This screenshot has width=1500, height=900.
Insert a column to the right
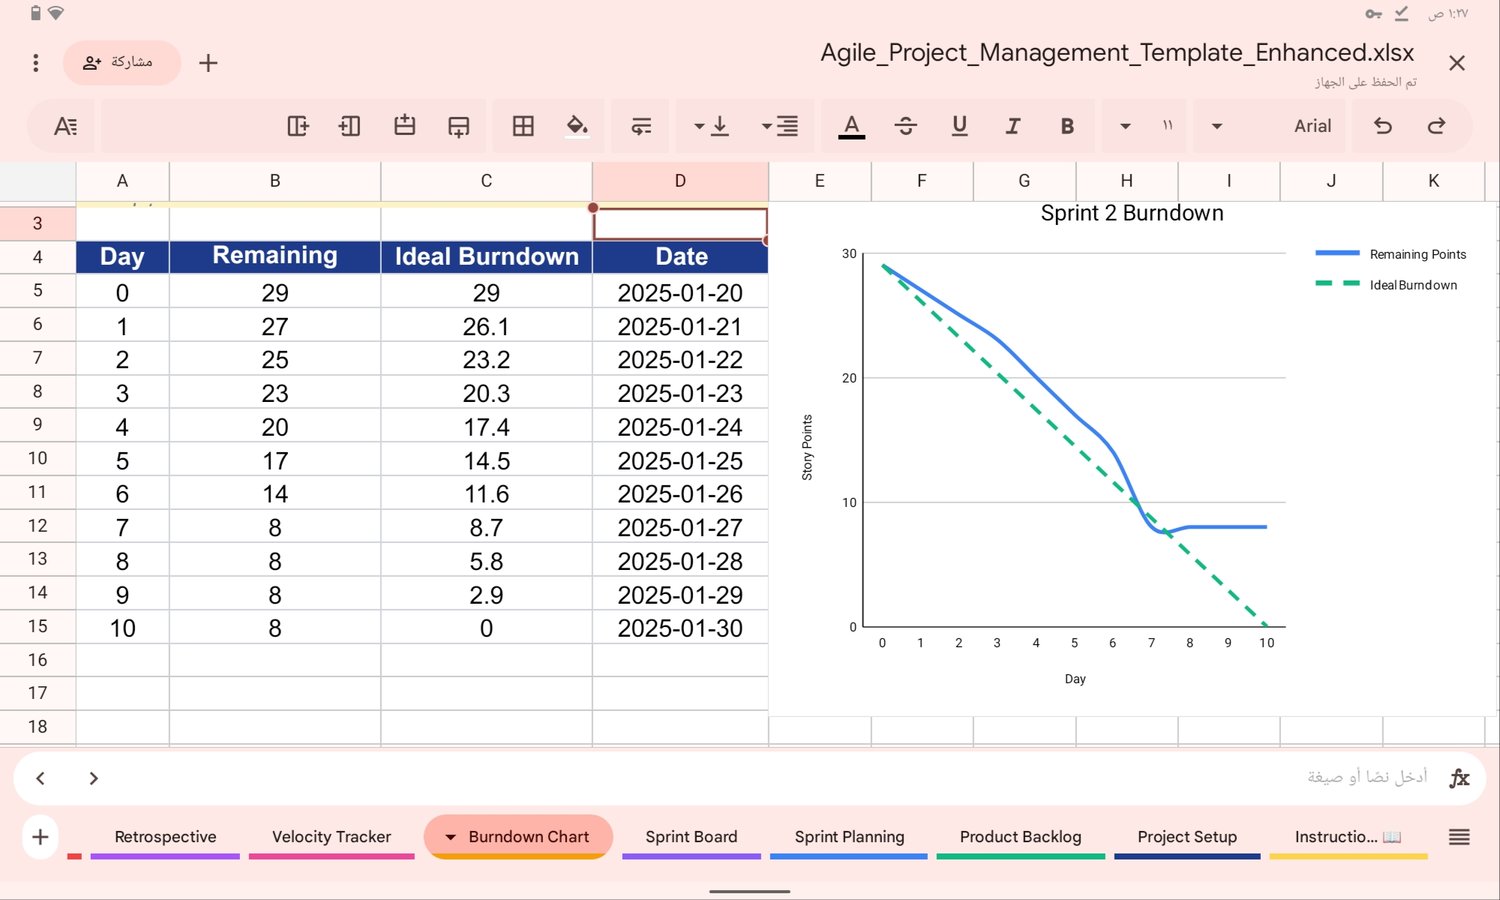(x=297, y=126)
